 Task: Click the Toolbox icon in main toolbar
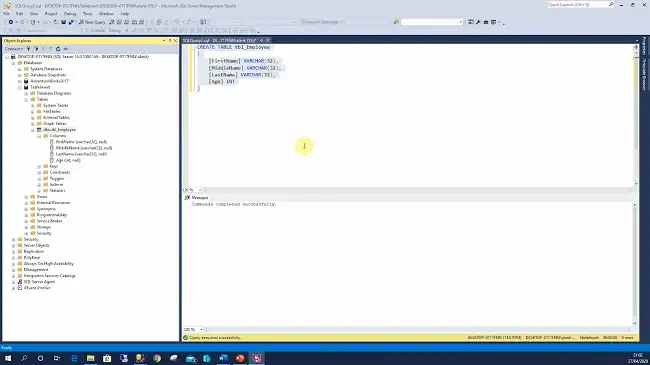click(486, 22)
